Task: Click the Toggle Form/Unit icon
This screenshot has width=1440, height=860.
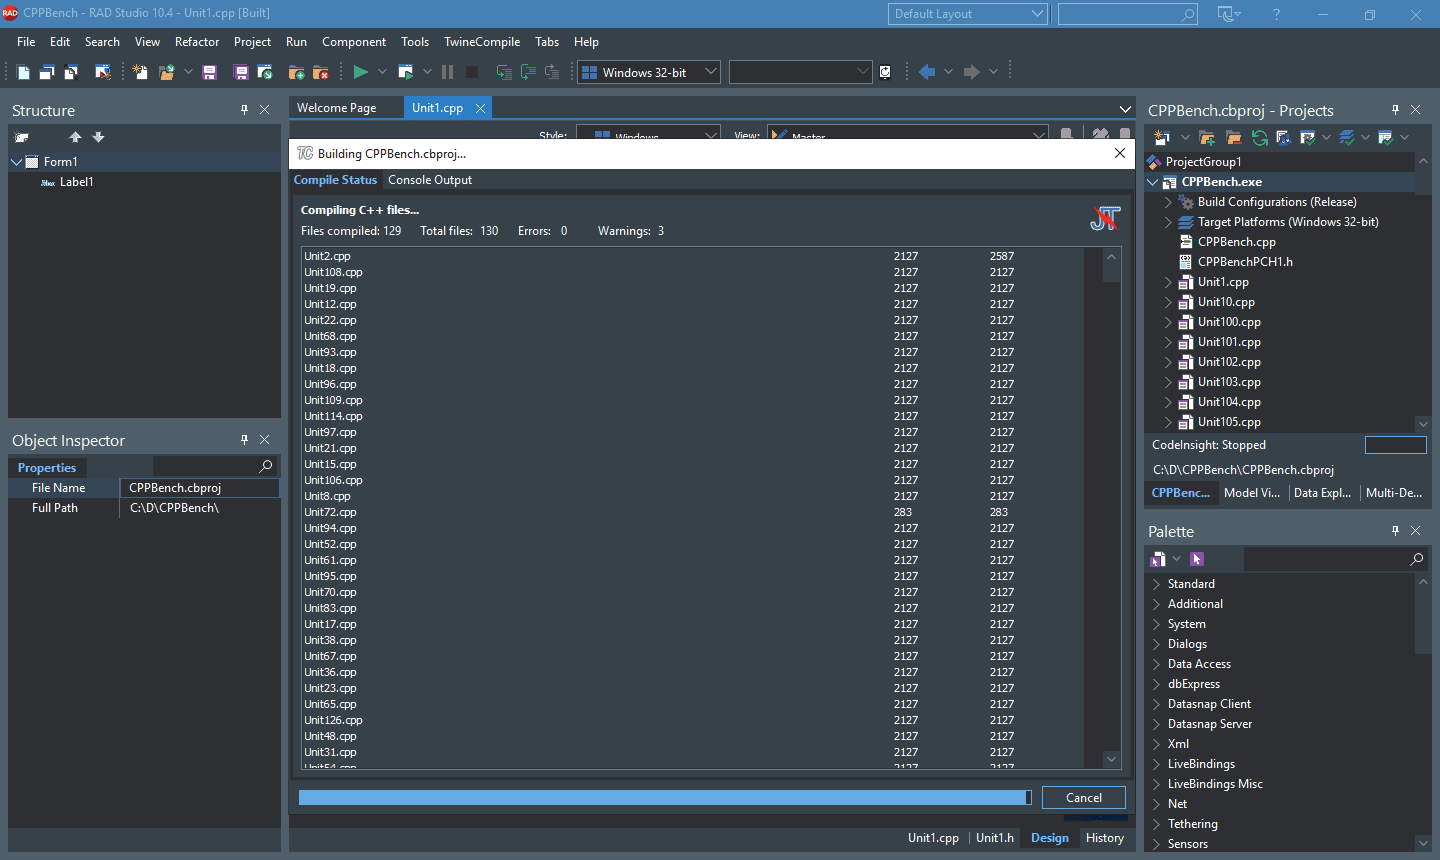Action: point(71,72)
